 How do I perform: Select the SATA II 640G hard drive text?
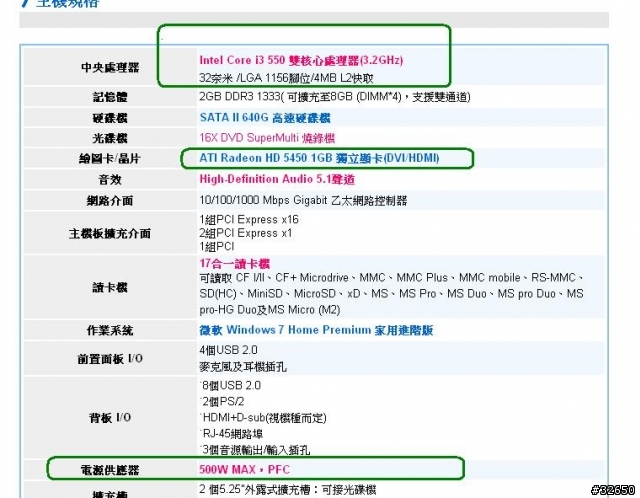tap(265, 118)
